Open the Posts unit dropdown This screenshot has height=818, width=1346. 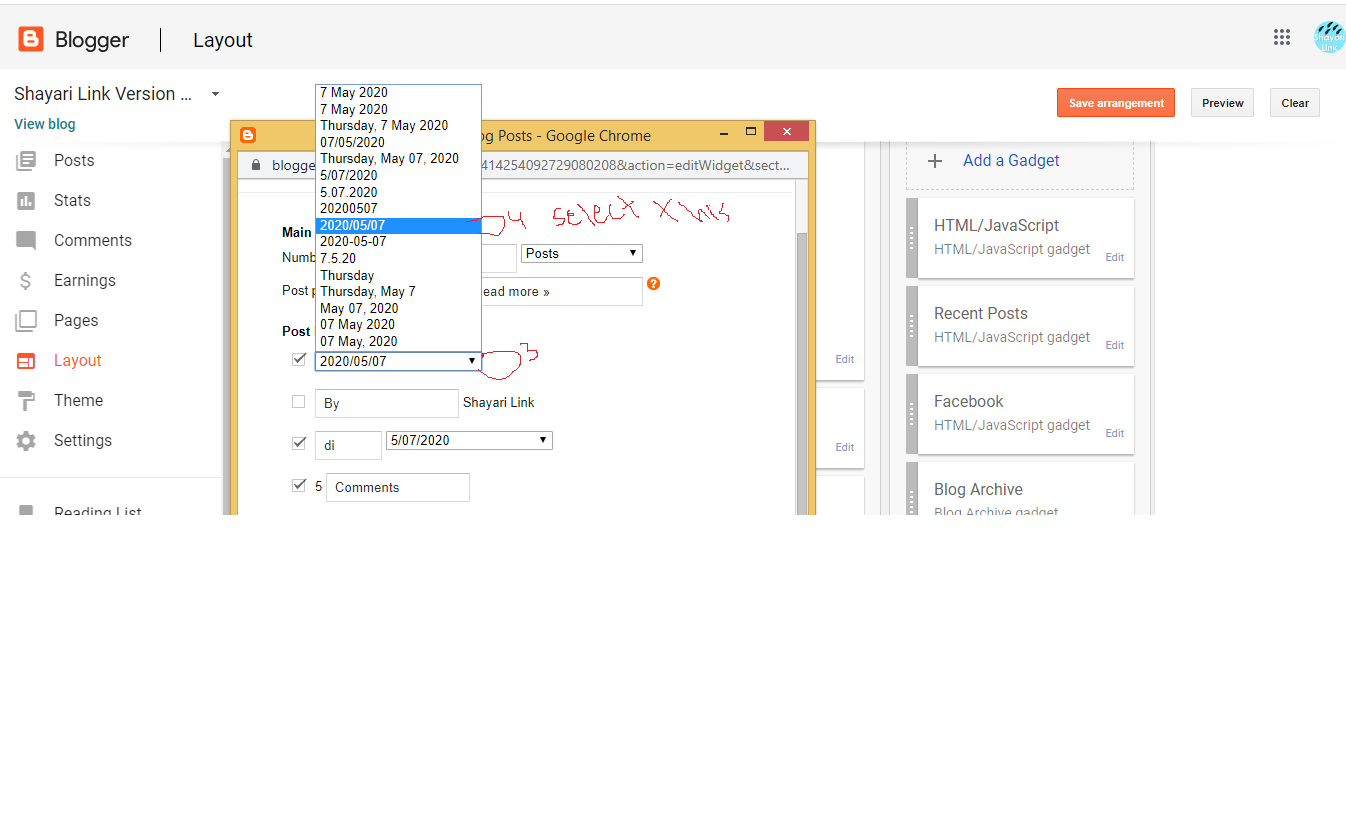point(582,254)
